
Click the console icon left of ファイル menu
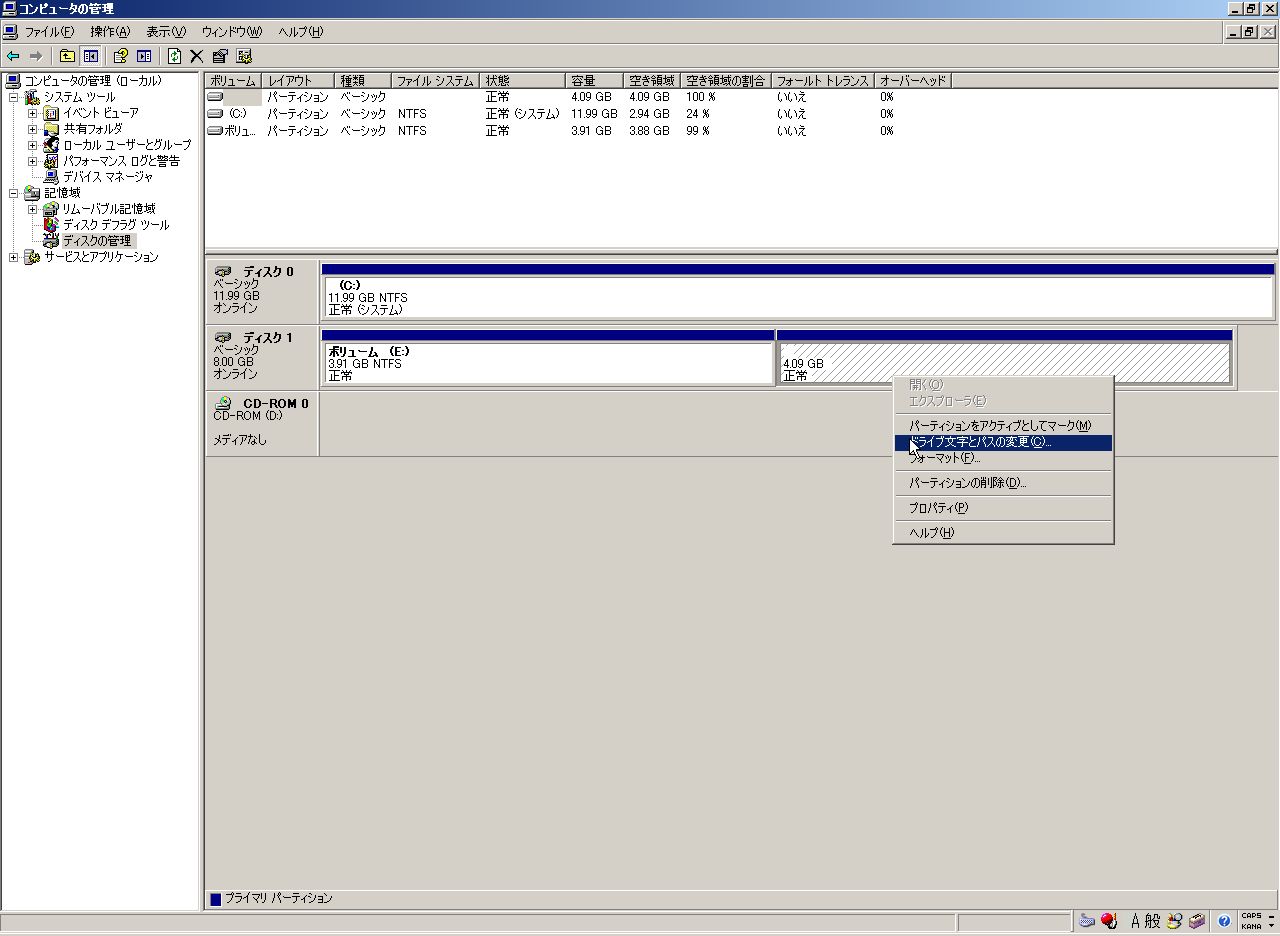click(11, 31)
